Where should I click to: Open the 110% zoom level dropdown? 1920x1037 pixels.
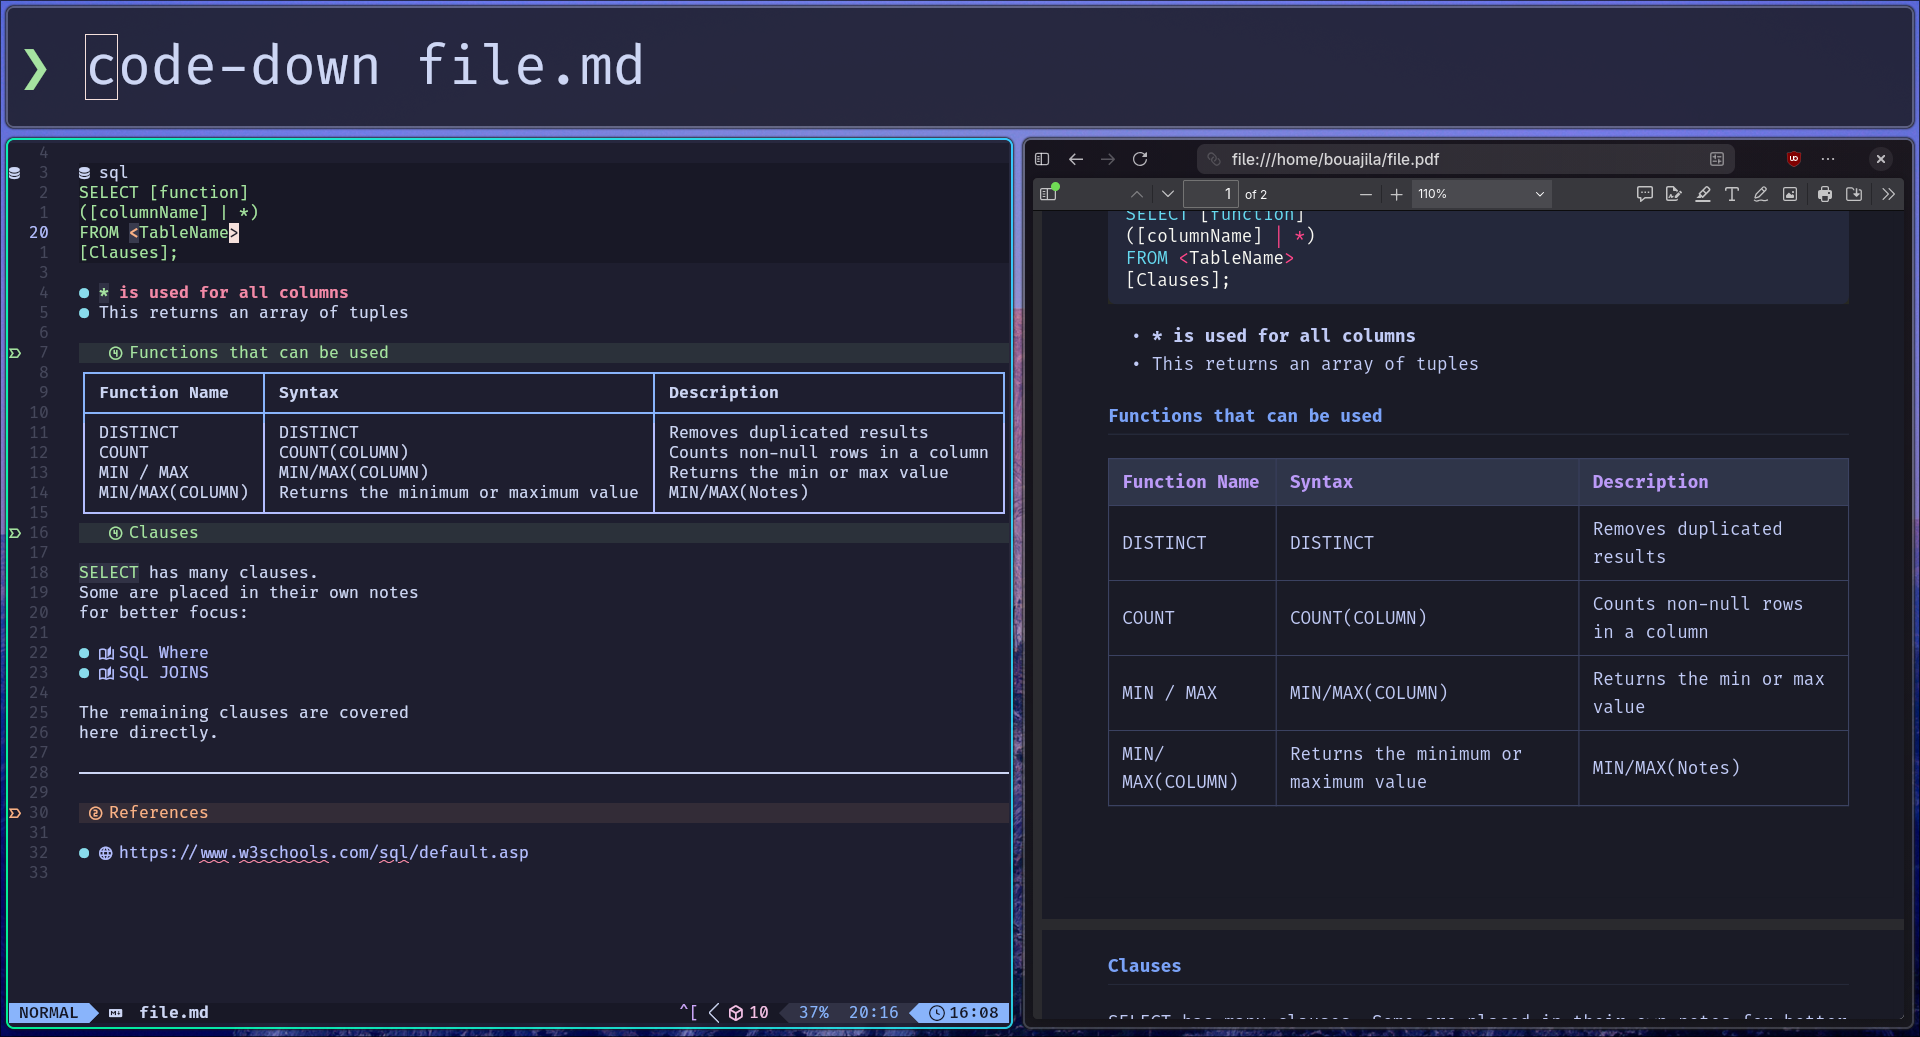point(1481,194)
